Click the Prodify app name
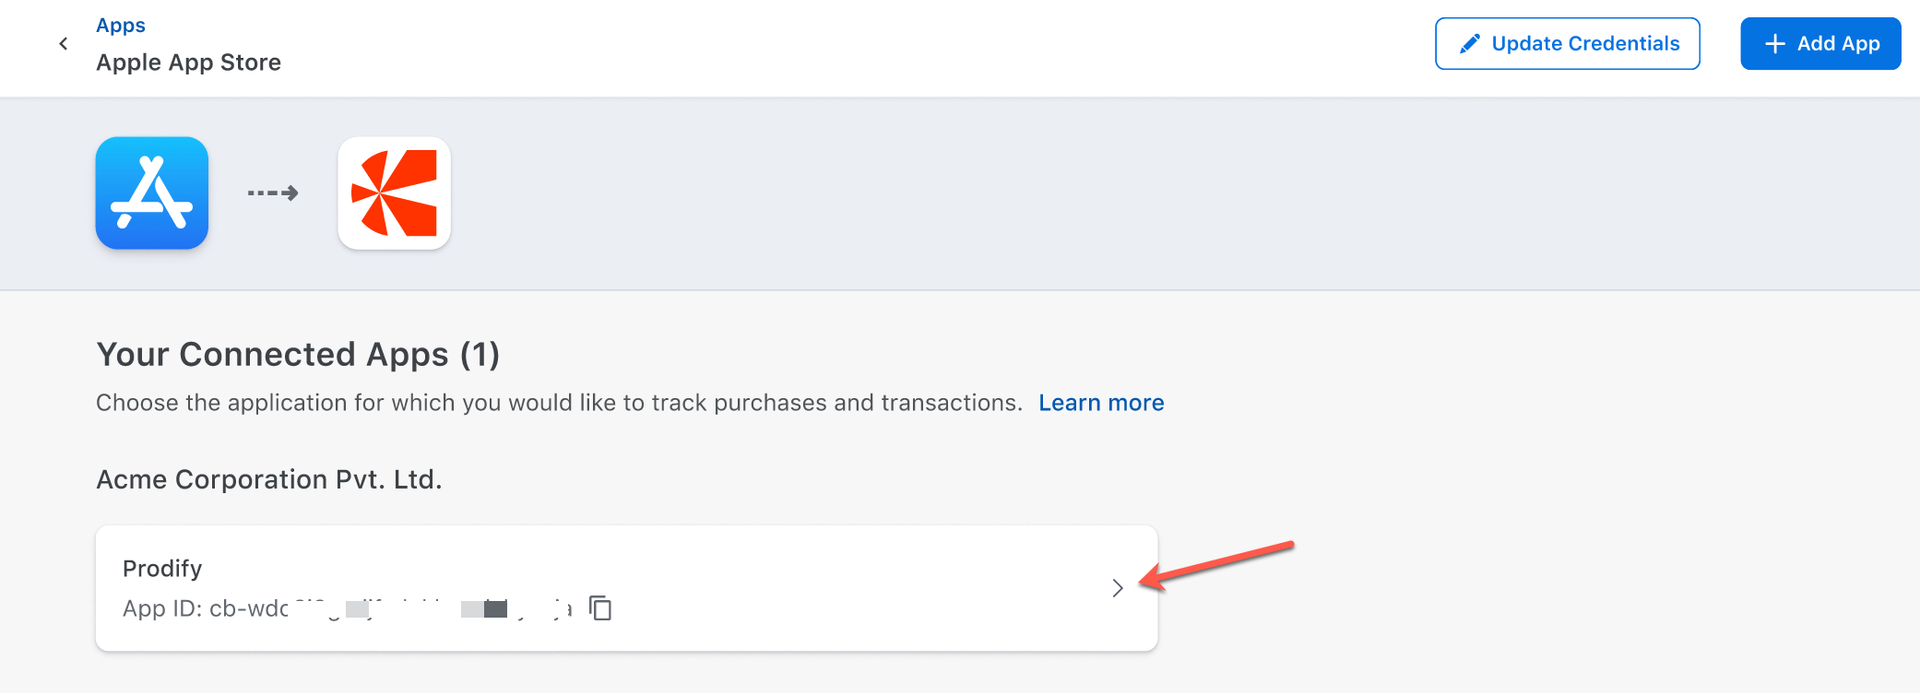Screen dimensions: 1920x693 click(162, 568)
